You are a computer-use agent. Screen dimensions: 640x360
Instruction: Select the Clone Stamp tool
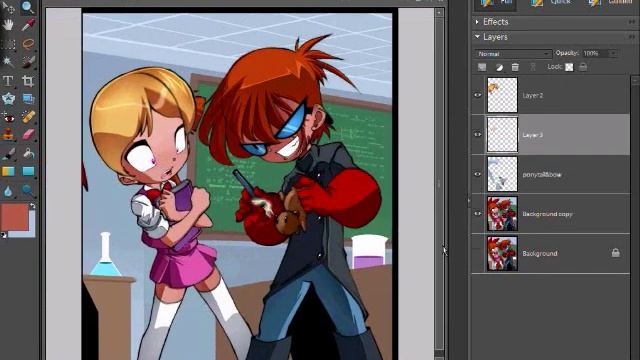point(8,134)
